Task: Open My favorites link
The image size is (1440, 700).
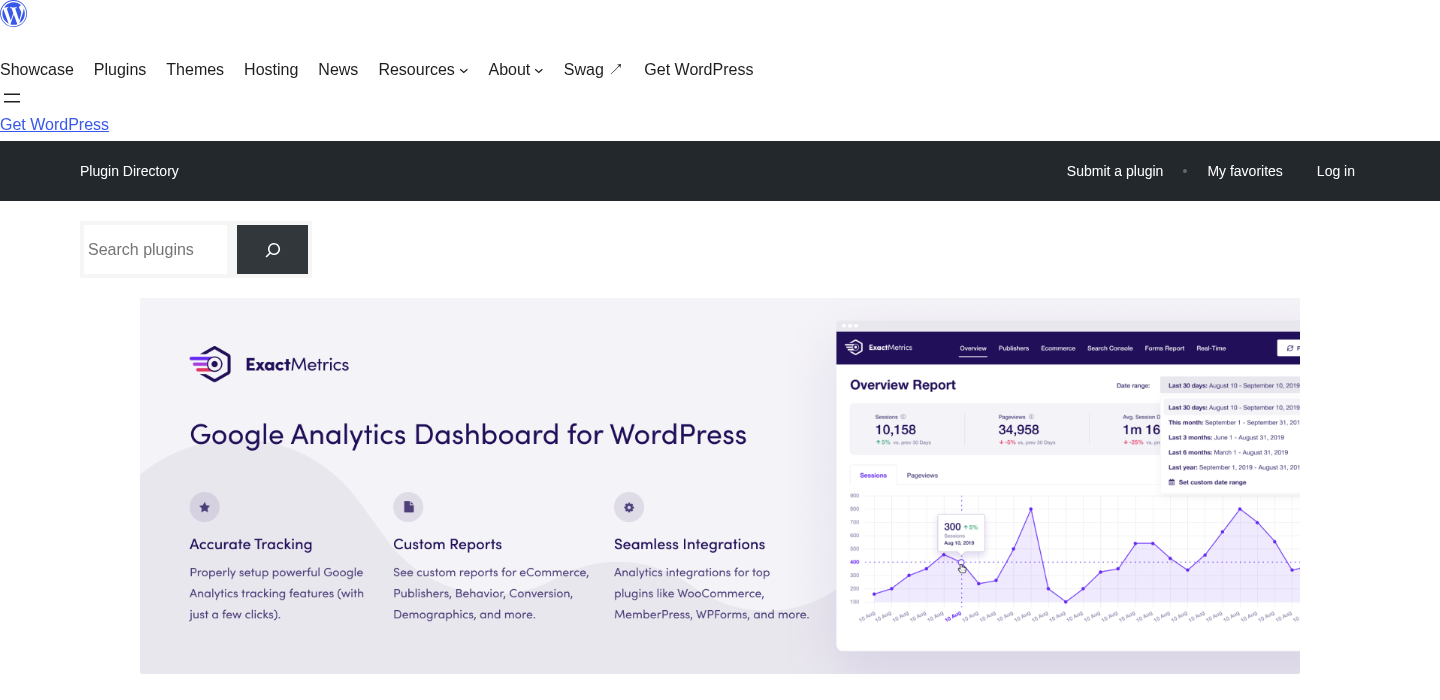Action: click(1245, 171)
